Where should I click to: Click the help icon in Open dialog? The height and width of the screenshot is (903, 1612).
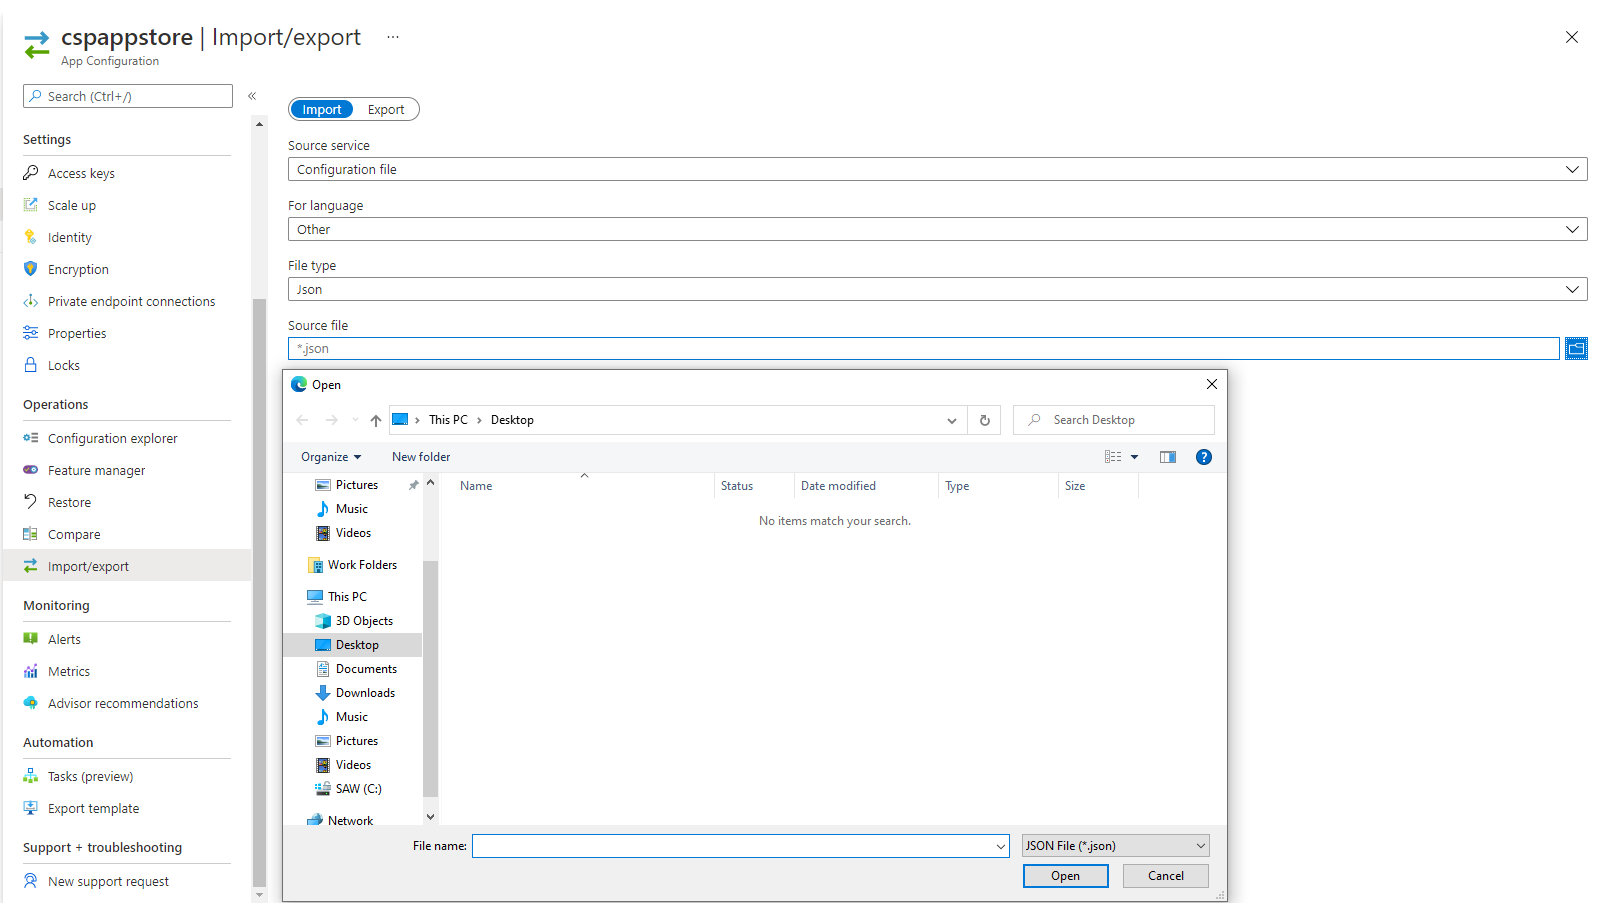1204,457
